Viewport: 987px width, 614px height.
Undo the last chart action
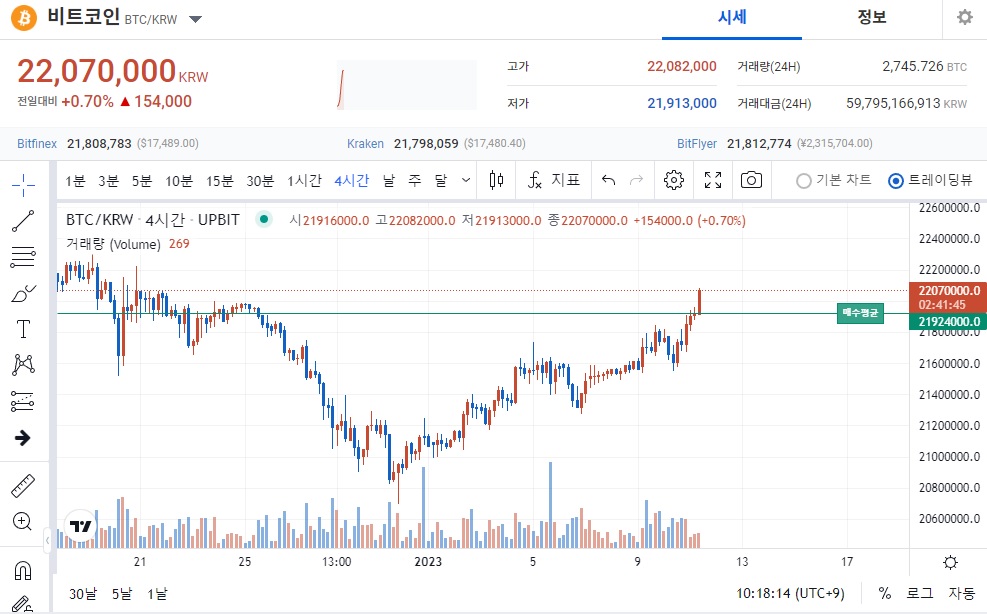[x=608, y=181]
